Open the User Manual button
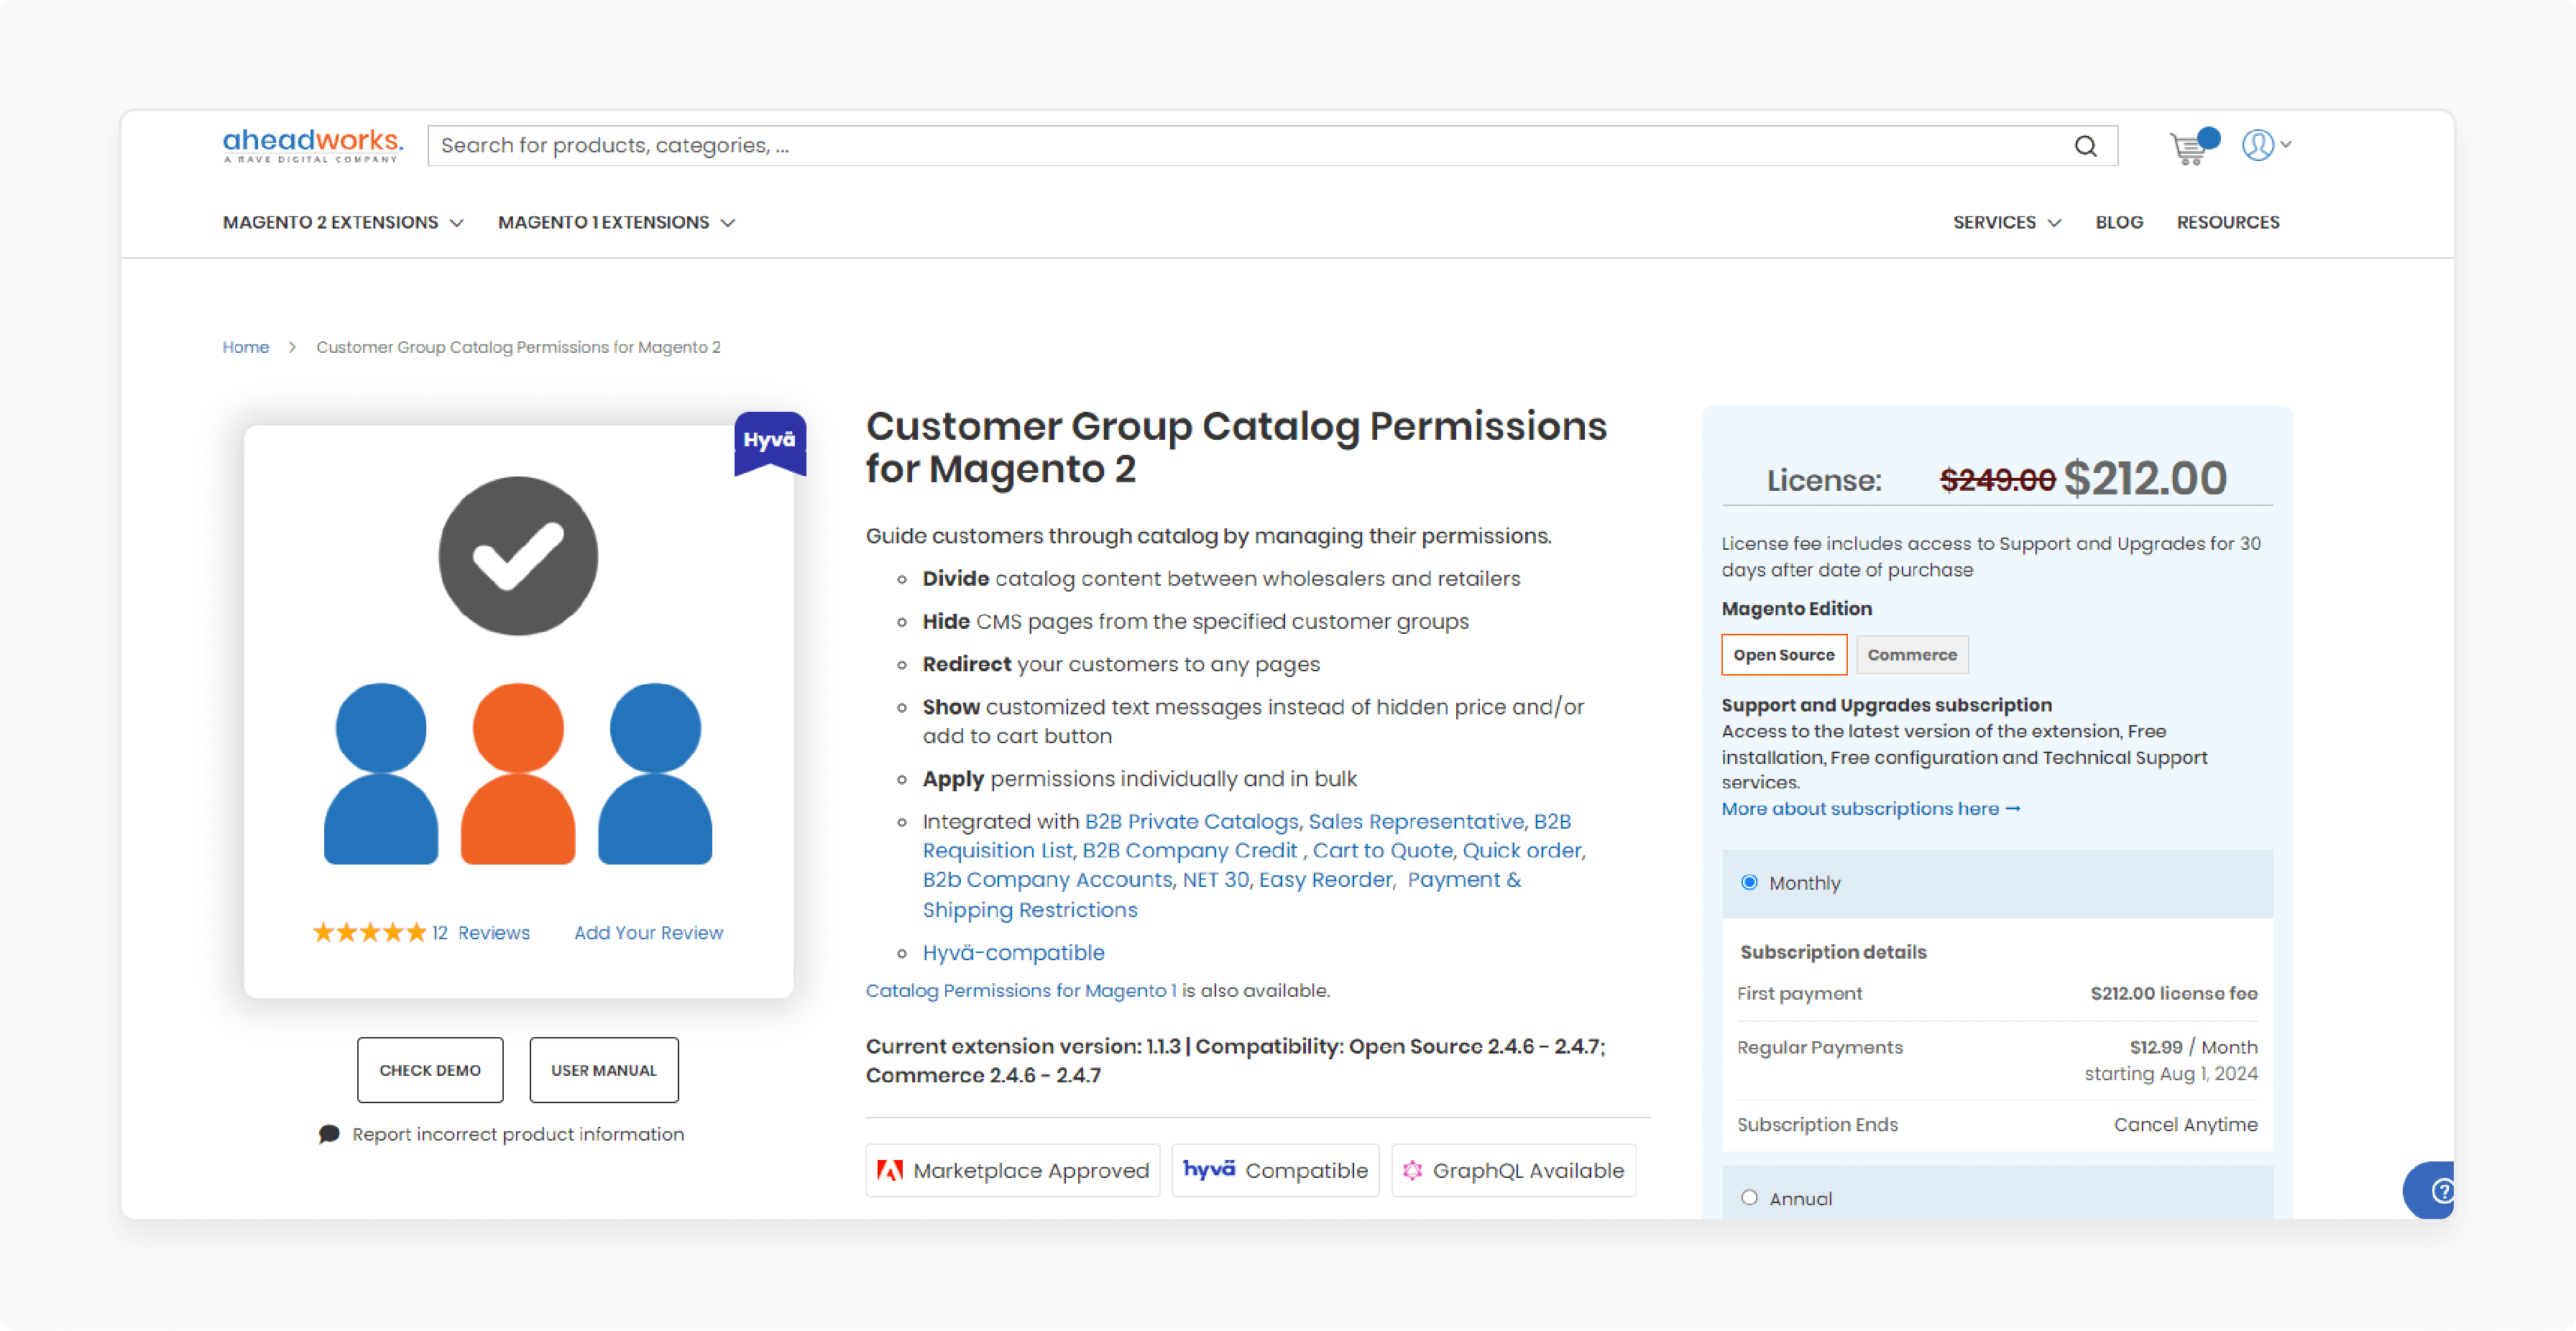Screen dimensions: 2576x1331 point(603,1069)
